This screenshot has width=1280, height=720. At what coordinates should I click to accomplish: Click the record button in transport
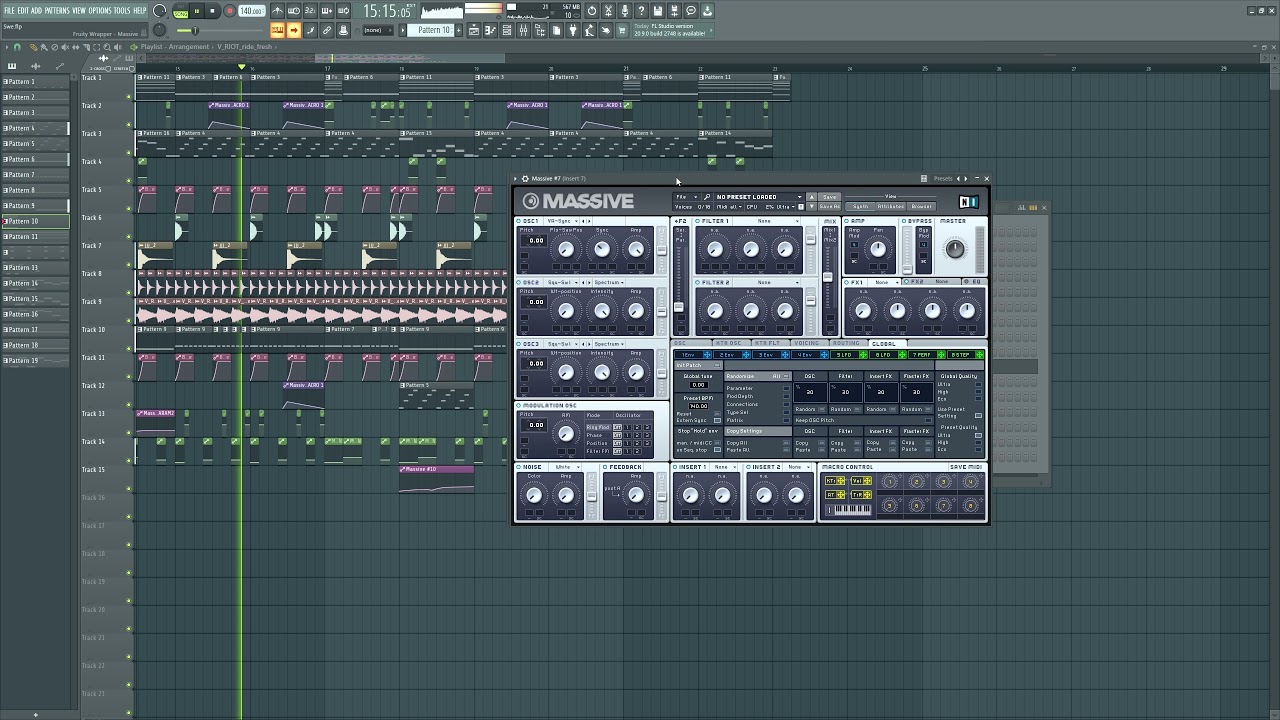click(x=229, y=11)
